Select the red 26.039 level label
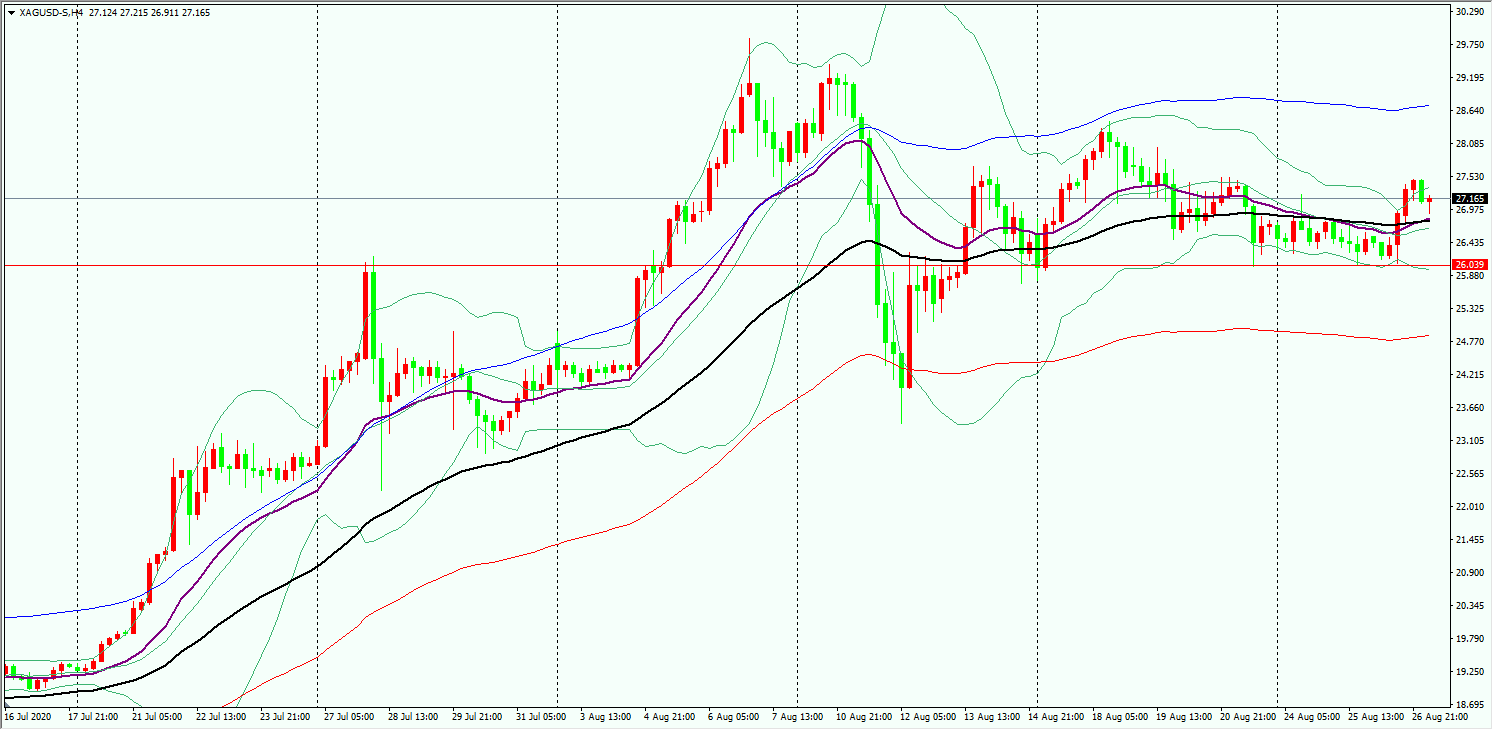The height and width of the screenshot is (730, 1493). tap(1469, 265)
